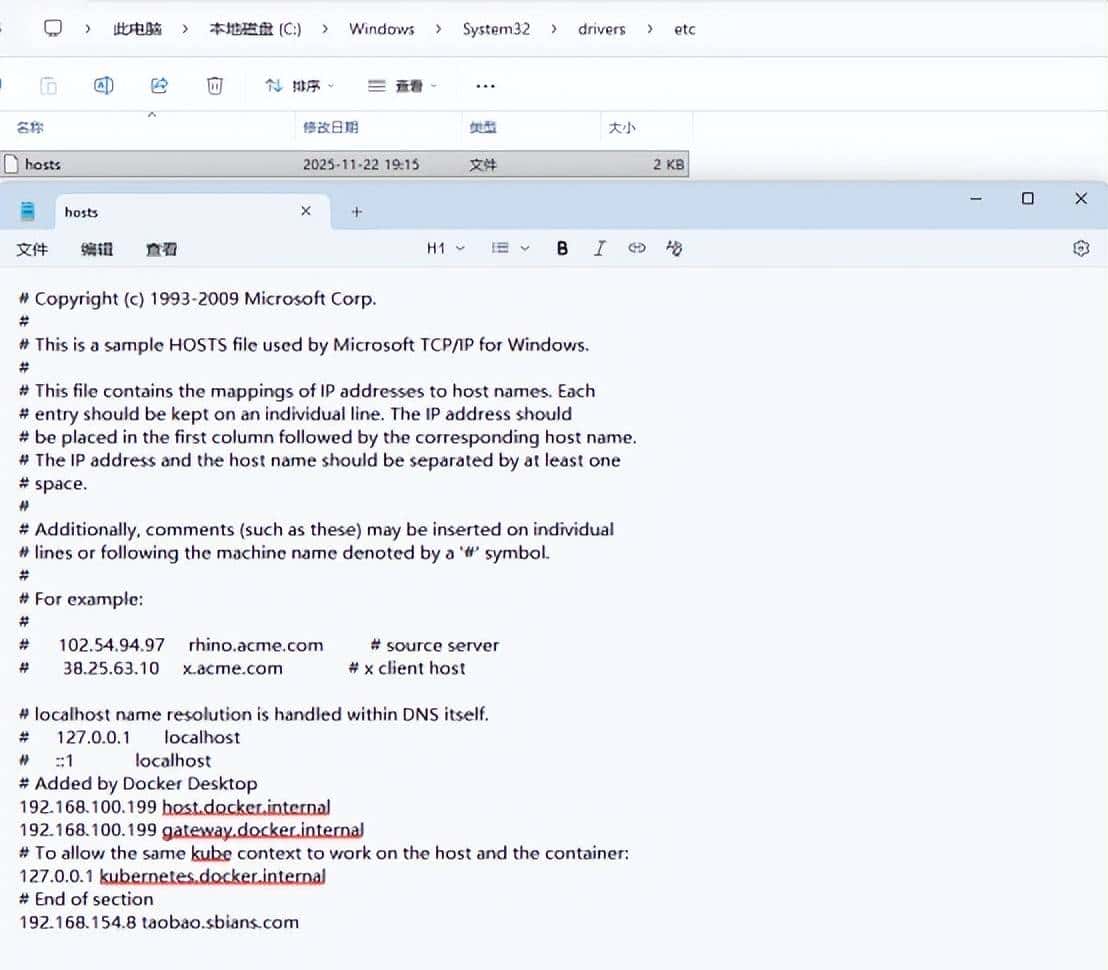Click the '# For example:' line
This screenshot has height=970, width=1108.
pyautogui.click(x=81, y=599)
